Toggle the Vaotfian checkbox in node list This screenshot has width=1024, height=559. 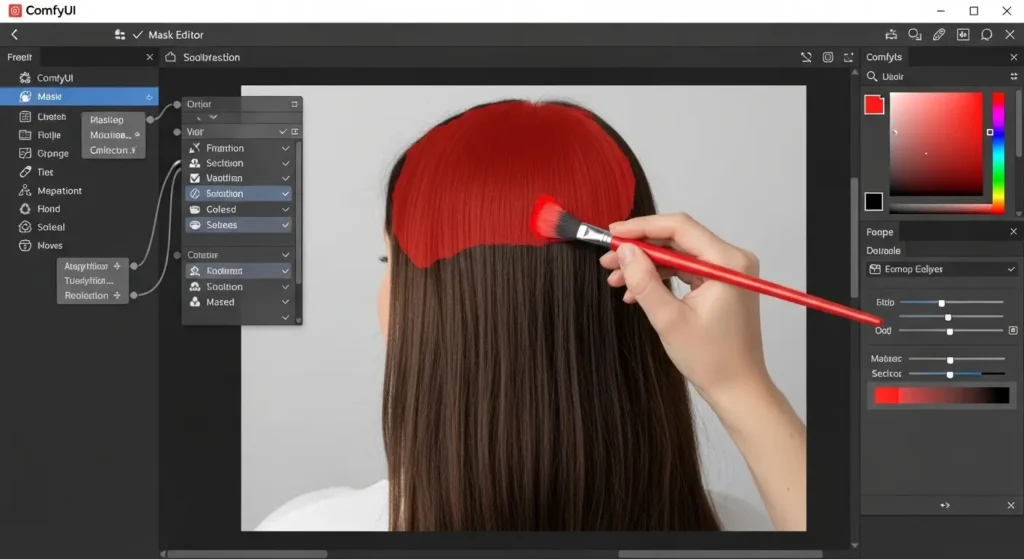point(194,178)
